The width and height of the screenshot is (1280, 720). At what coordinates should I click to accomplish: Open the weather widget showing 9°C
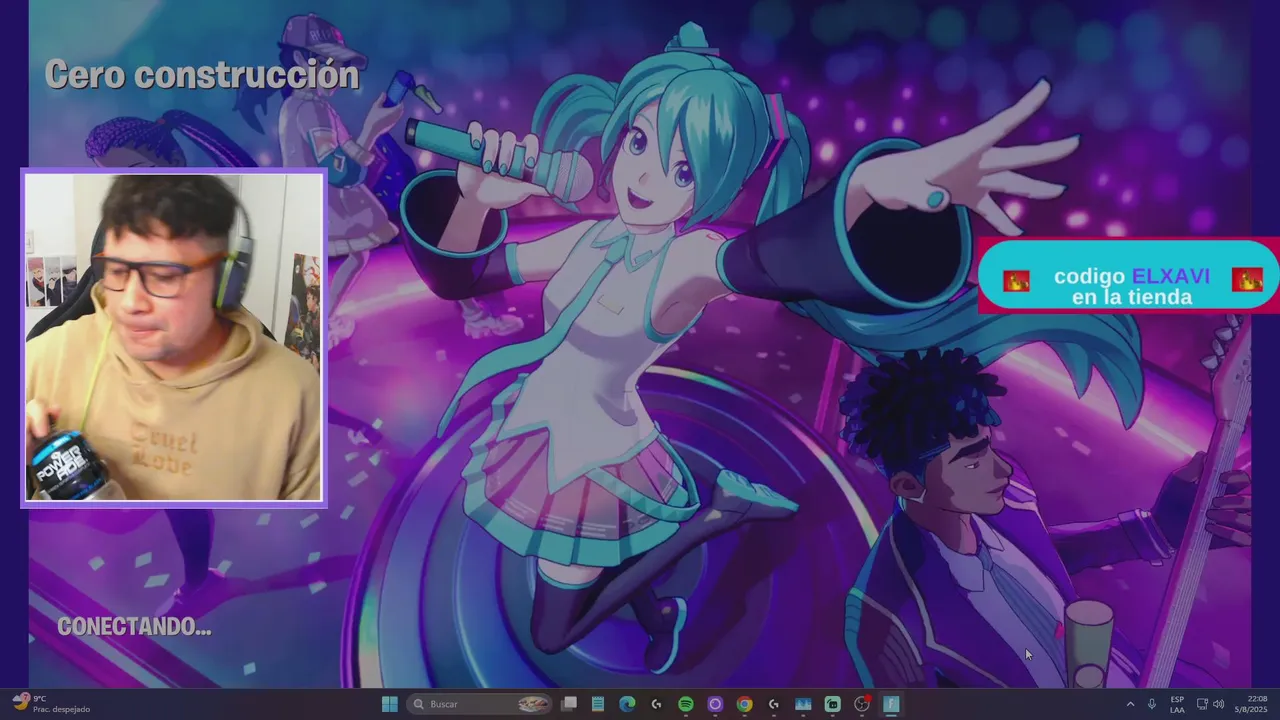(51, 704)
